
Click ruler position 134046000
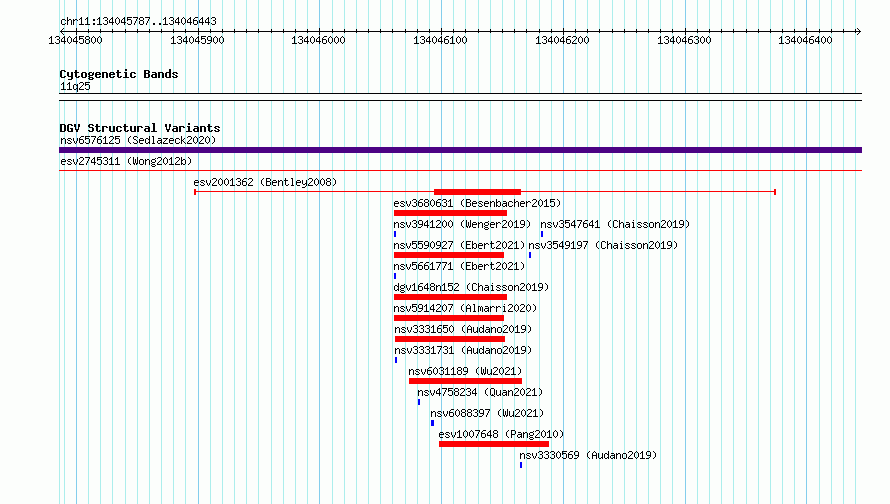(318, 40)
